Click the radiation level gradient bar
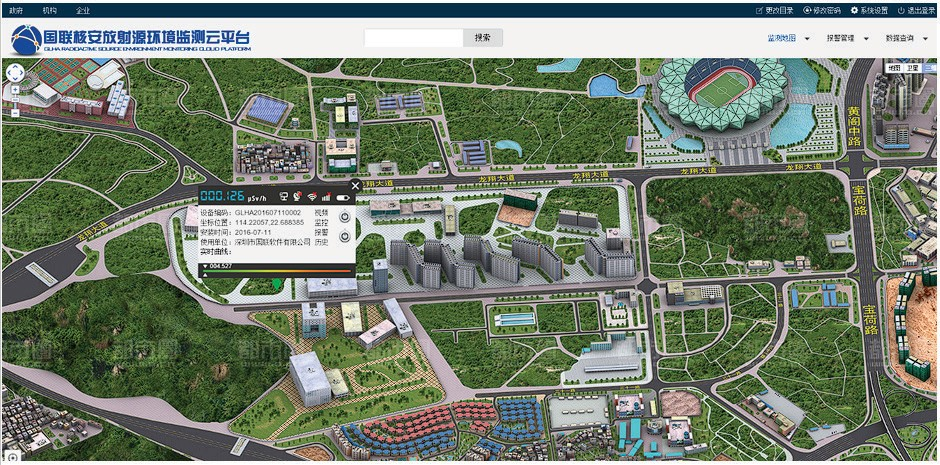This screenshot has width=940, height=465. coord(276,271)
